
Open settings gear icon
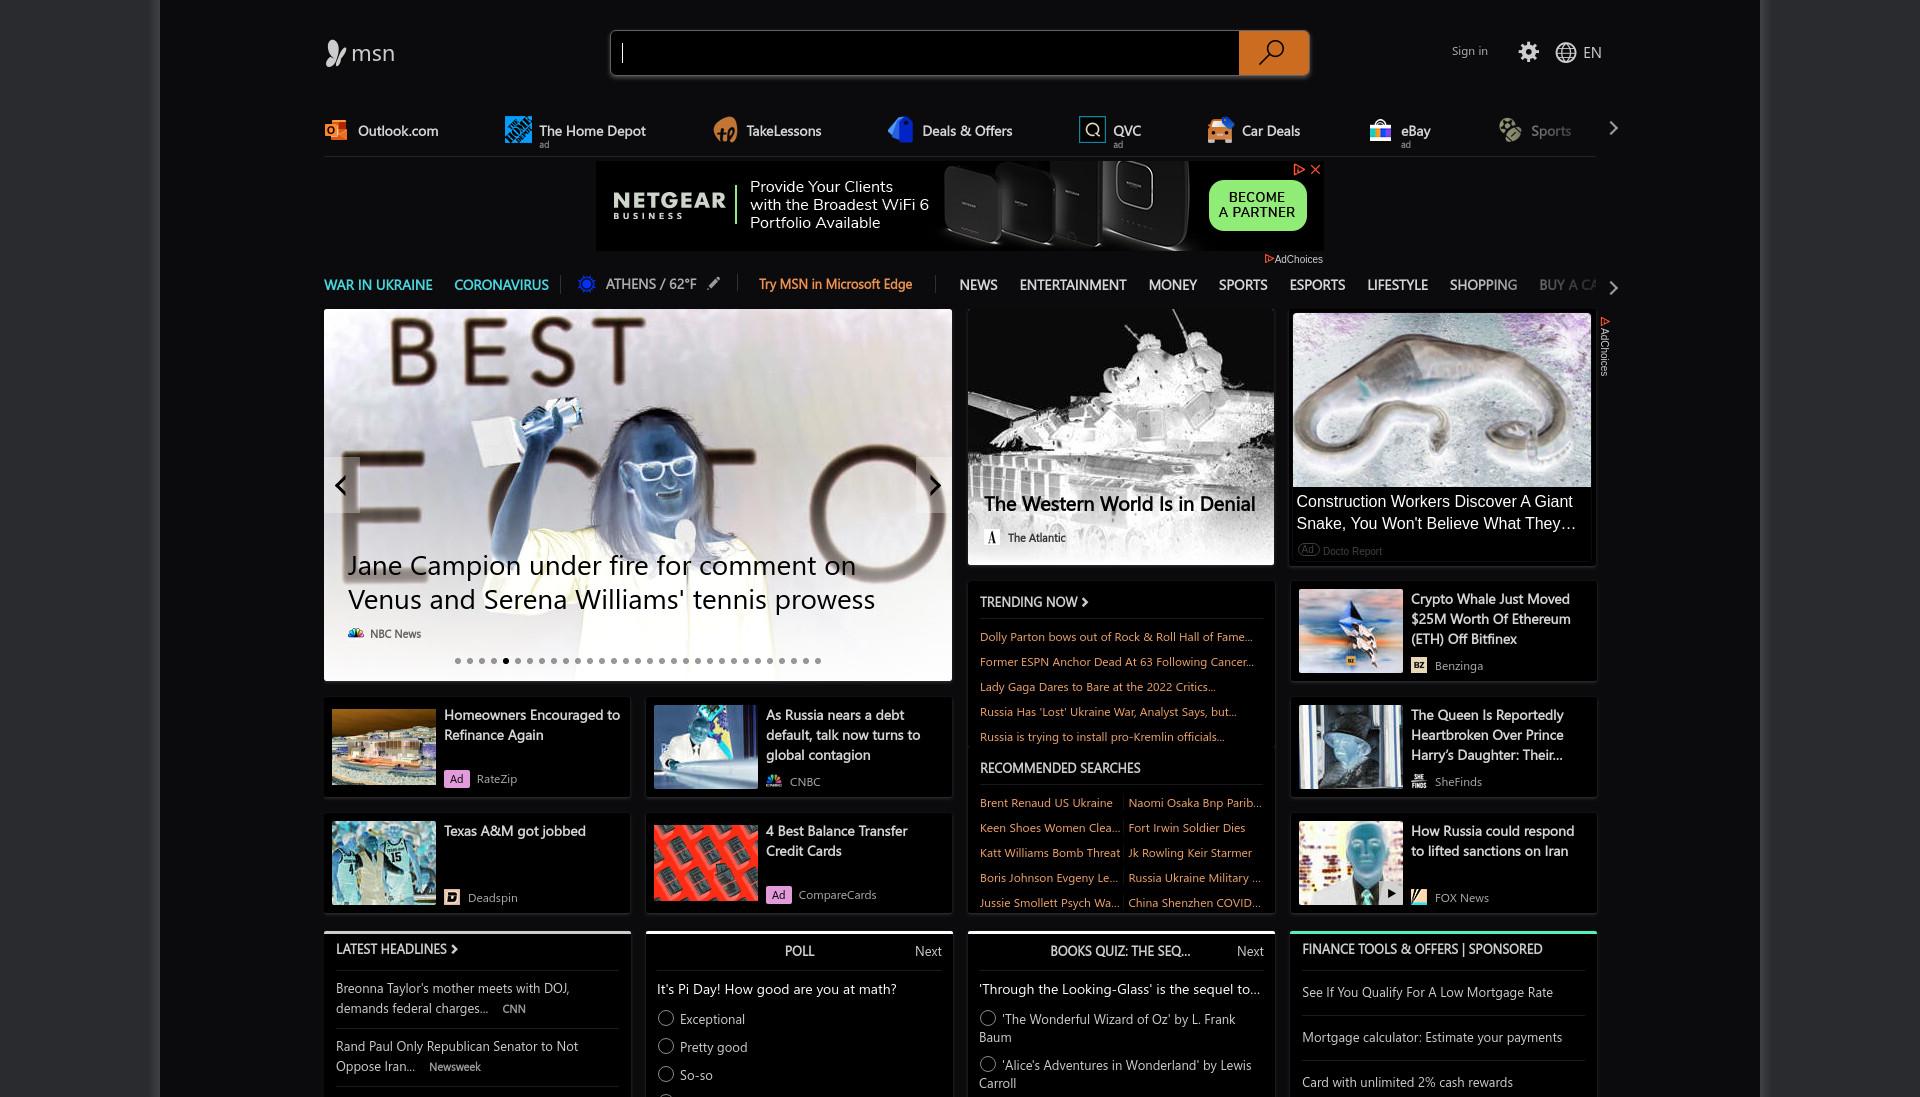1528,52
